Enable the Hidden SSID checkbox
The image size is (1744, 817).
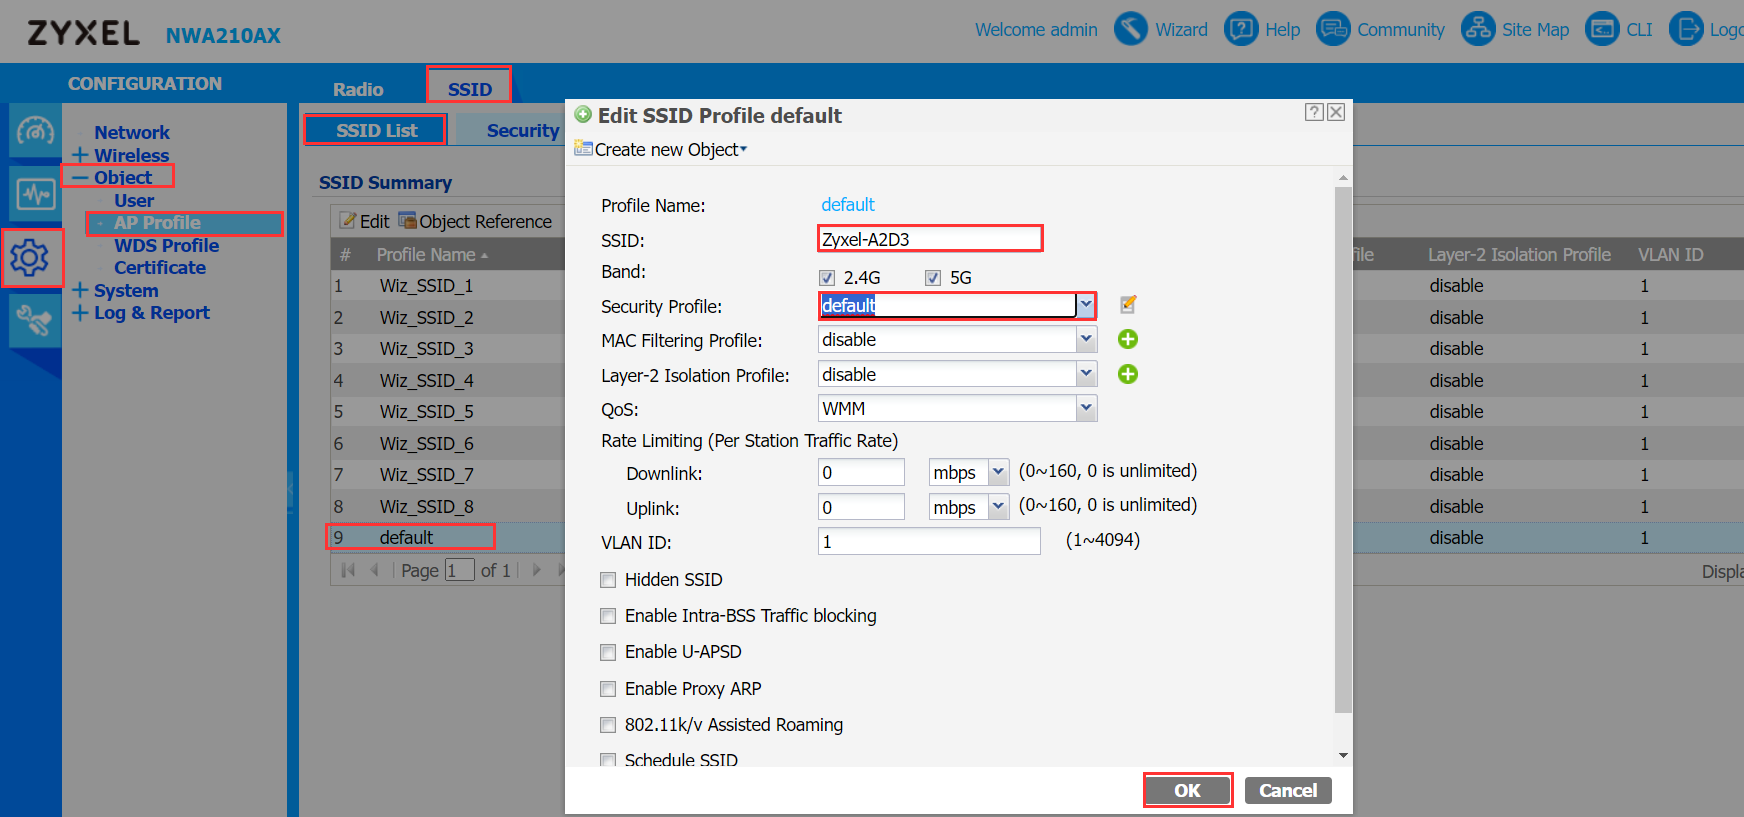pyautogui.click(x=608, y=580)
